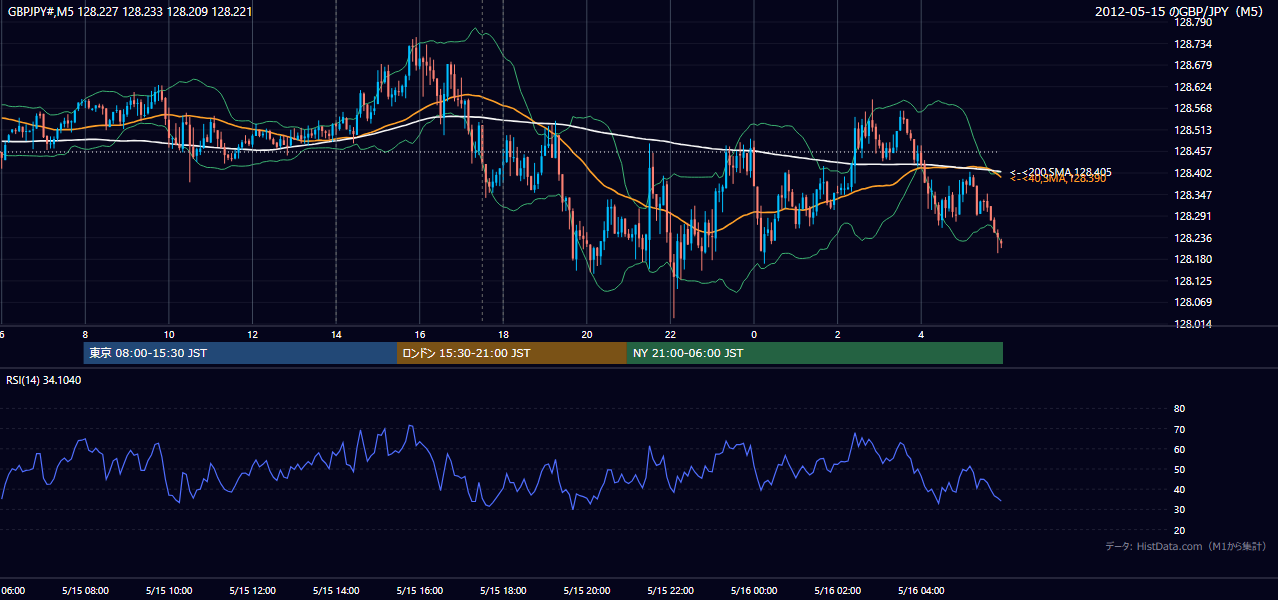
Task: Click the chart title 2012-05-15 のGBP/JPY (M5)
Action: [1181, 12]
